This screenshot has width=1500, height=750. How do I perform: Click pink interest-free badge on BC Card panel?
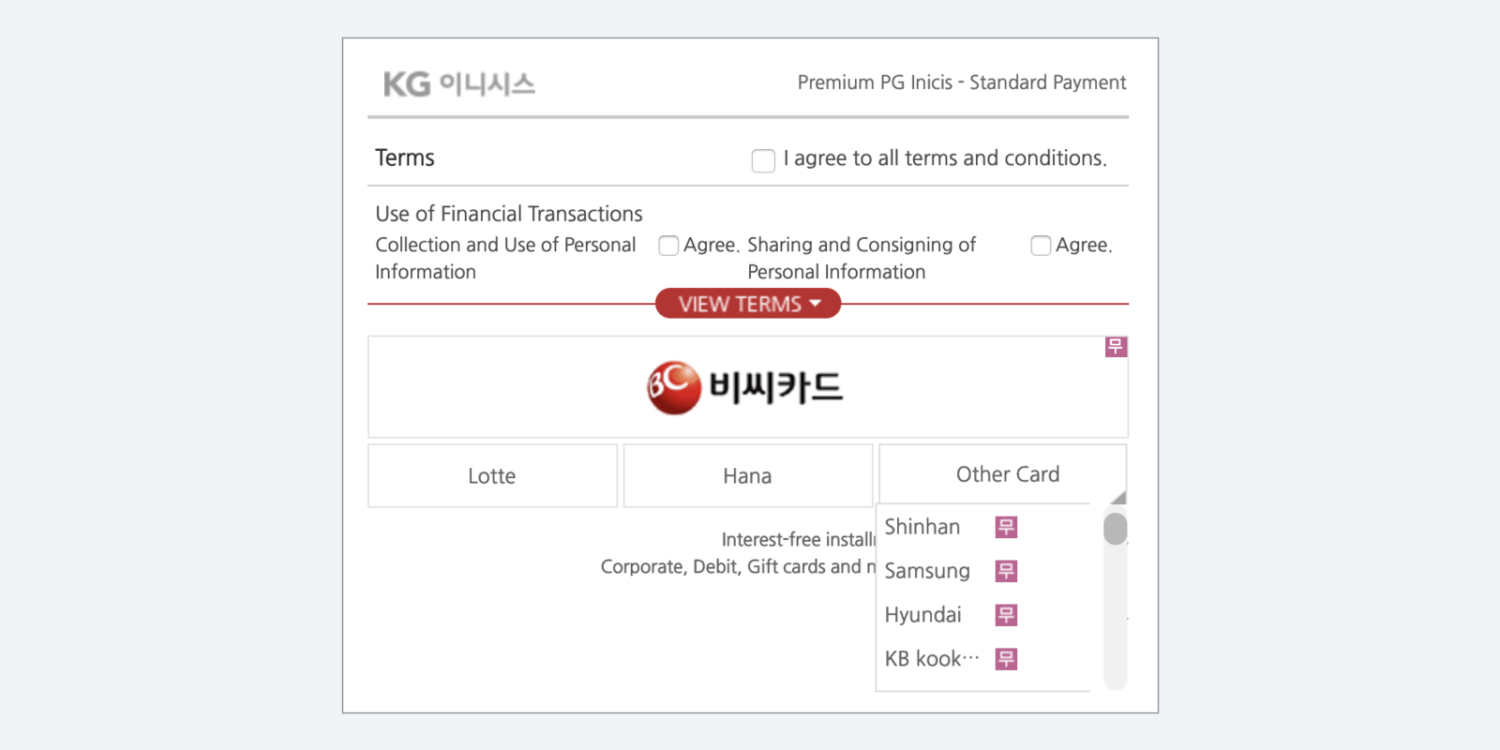1116,347
